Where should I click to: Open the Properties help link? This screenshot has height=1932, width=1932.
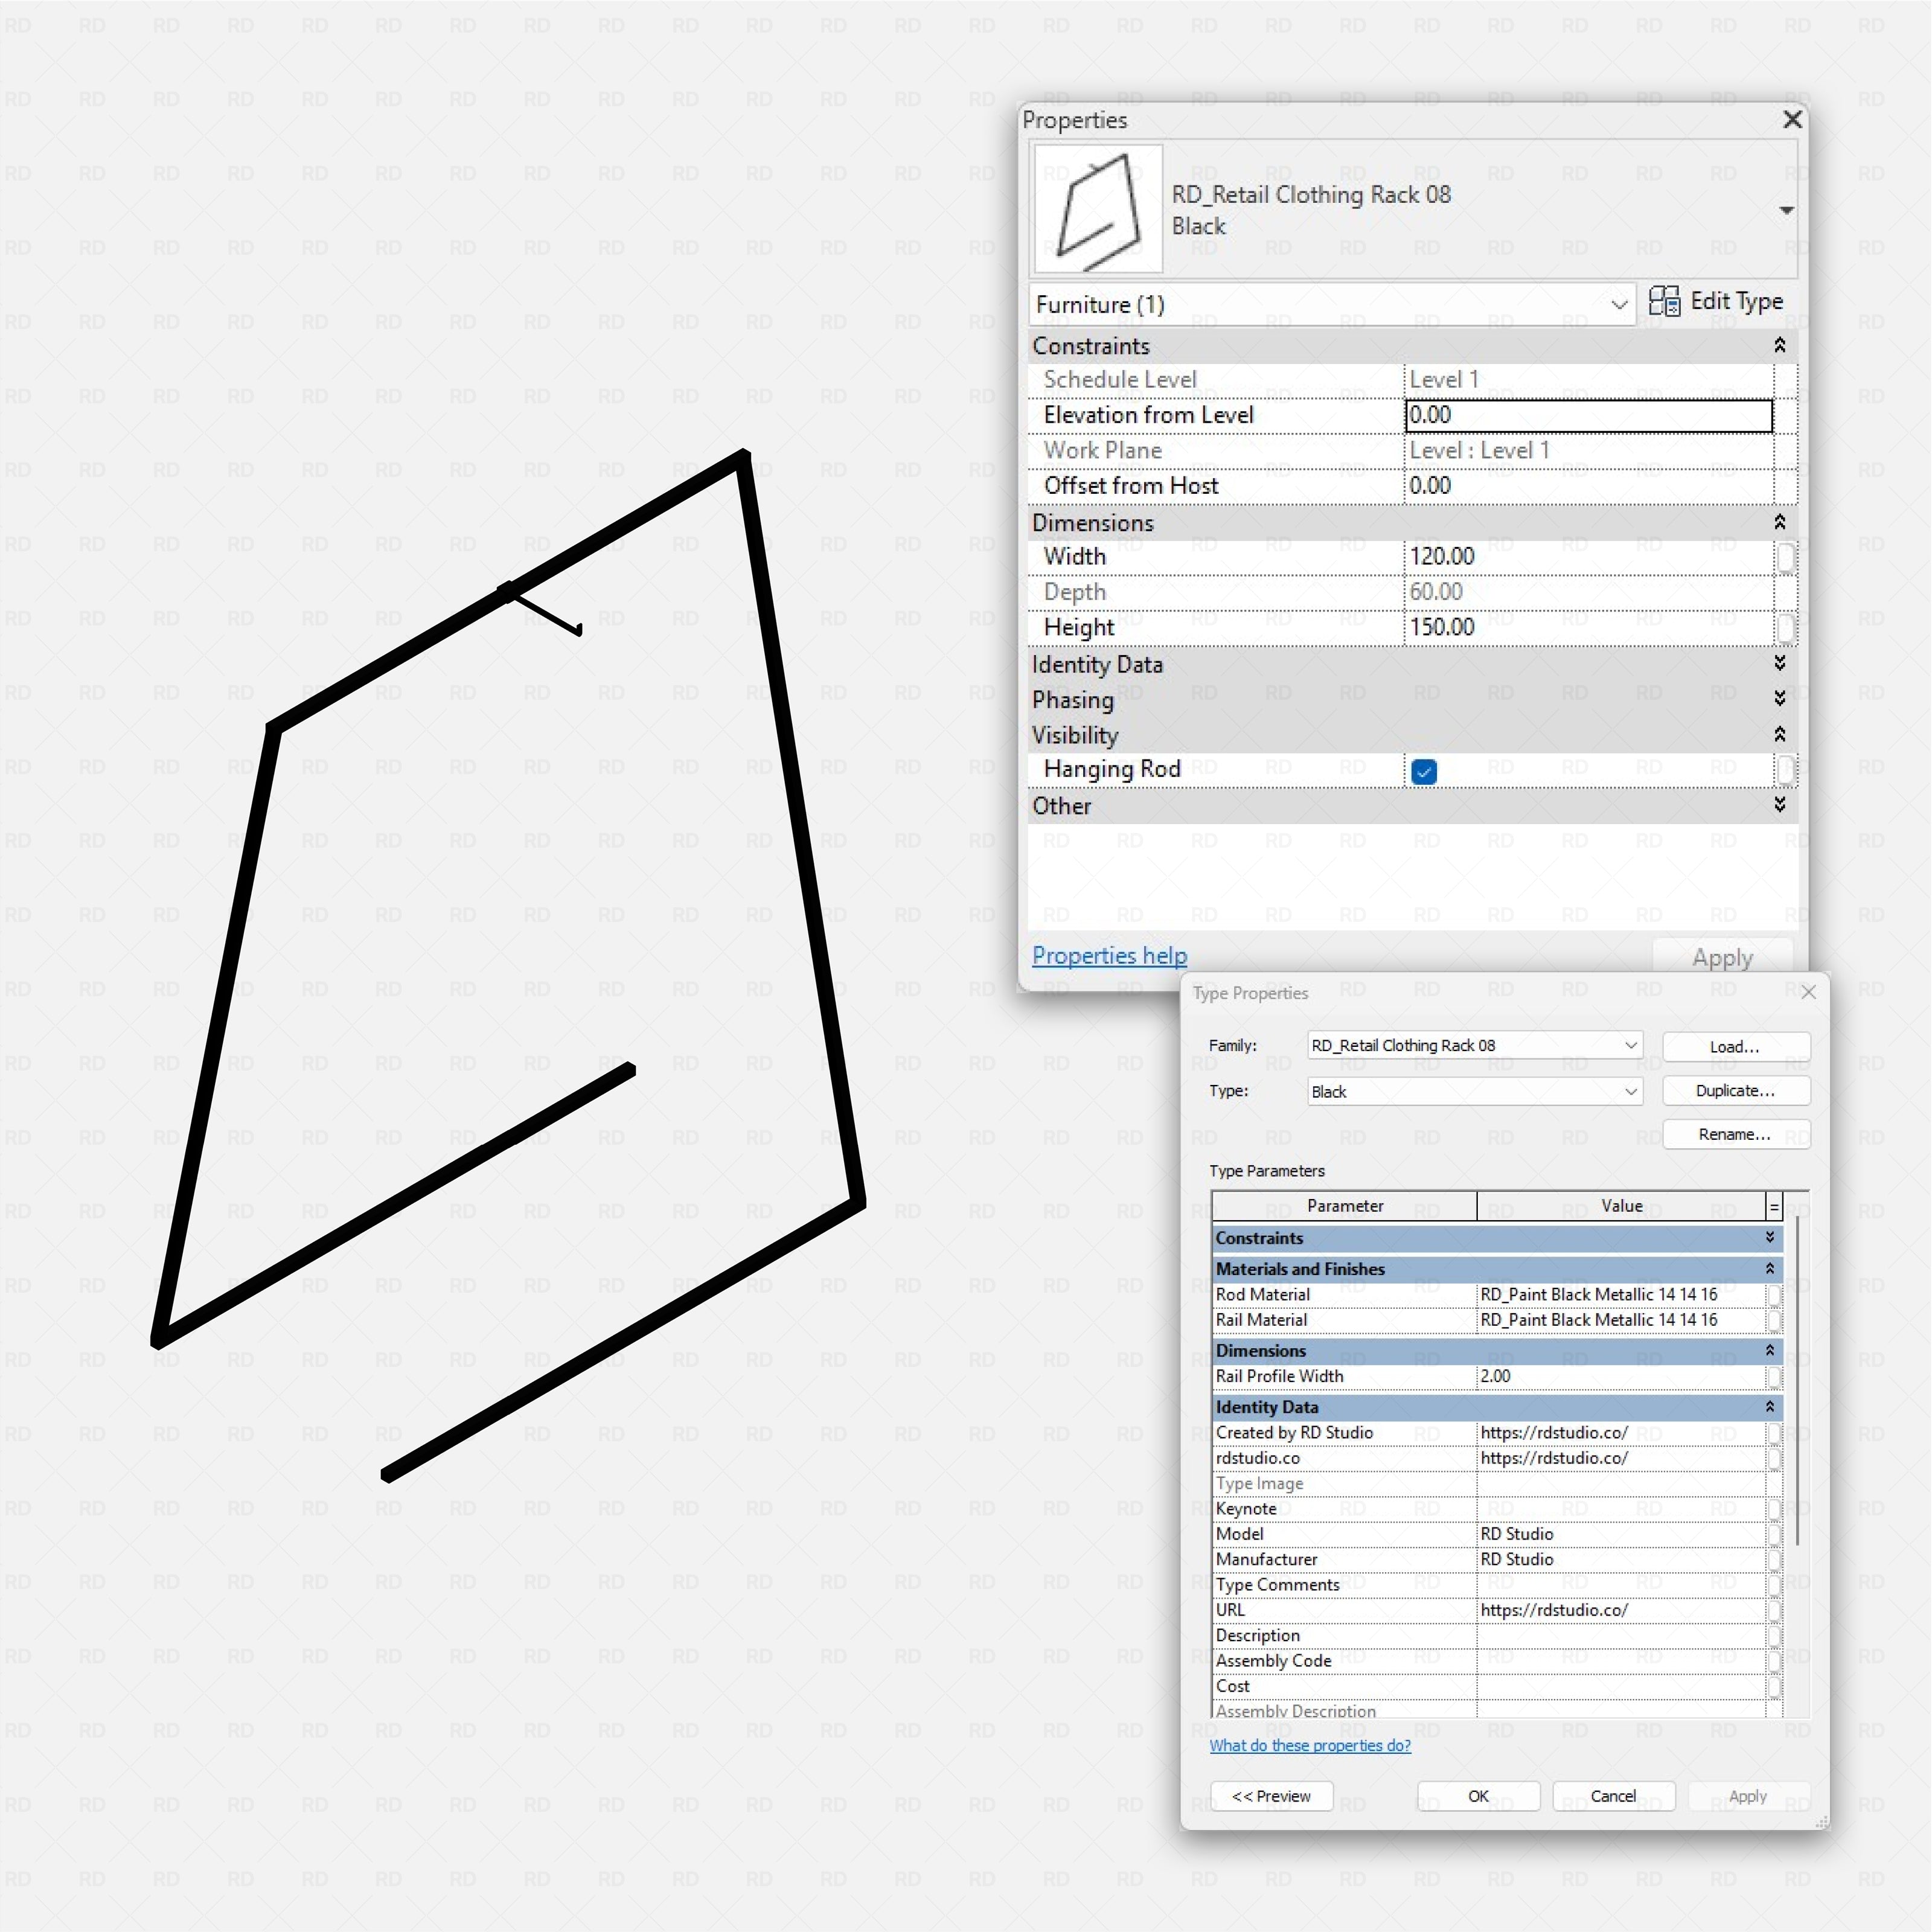[1109, 956]
